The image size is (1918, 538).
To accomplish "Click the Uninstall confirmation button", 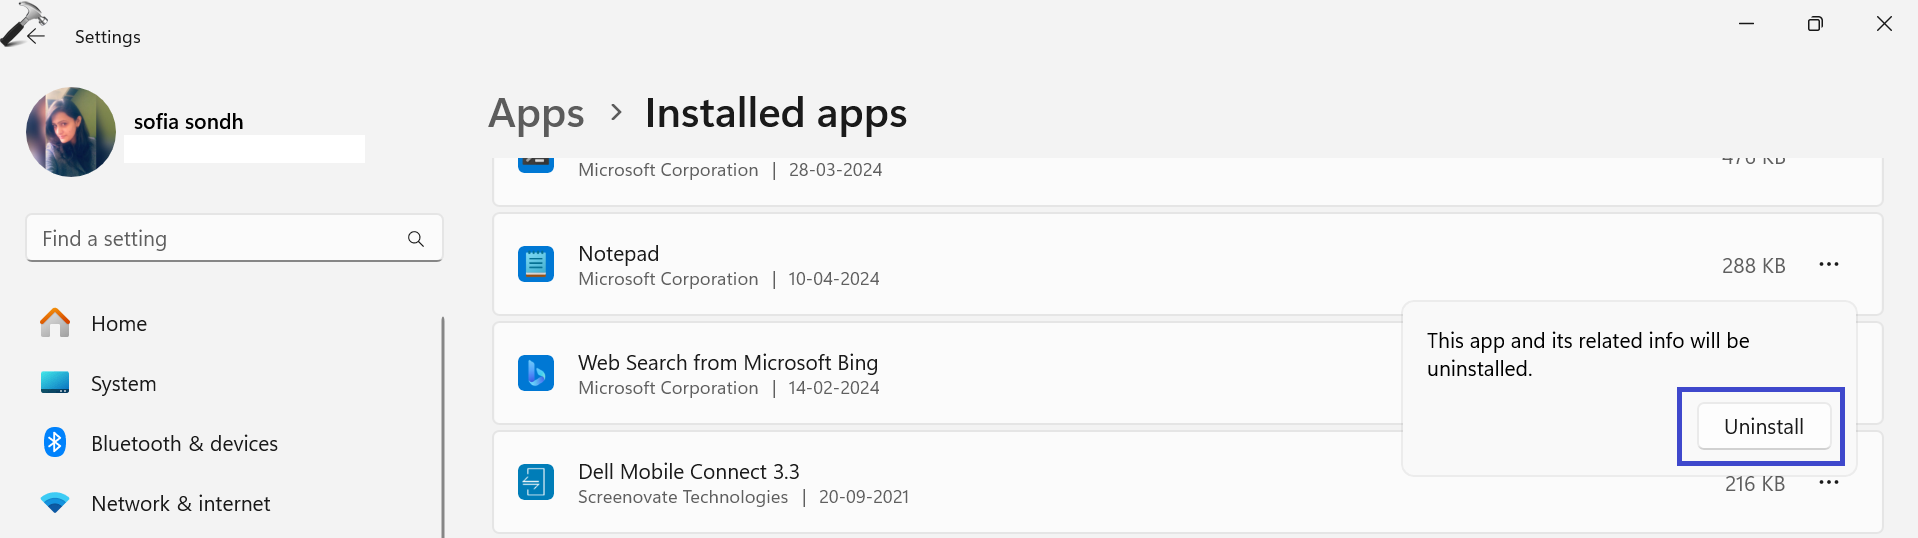I will point(1763,427).
